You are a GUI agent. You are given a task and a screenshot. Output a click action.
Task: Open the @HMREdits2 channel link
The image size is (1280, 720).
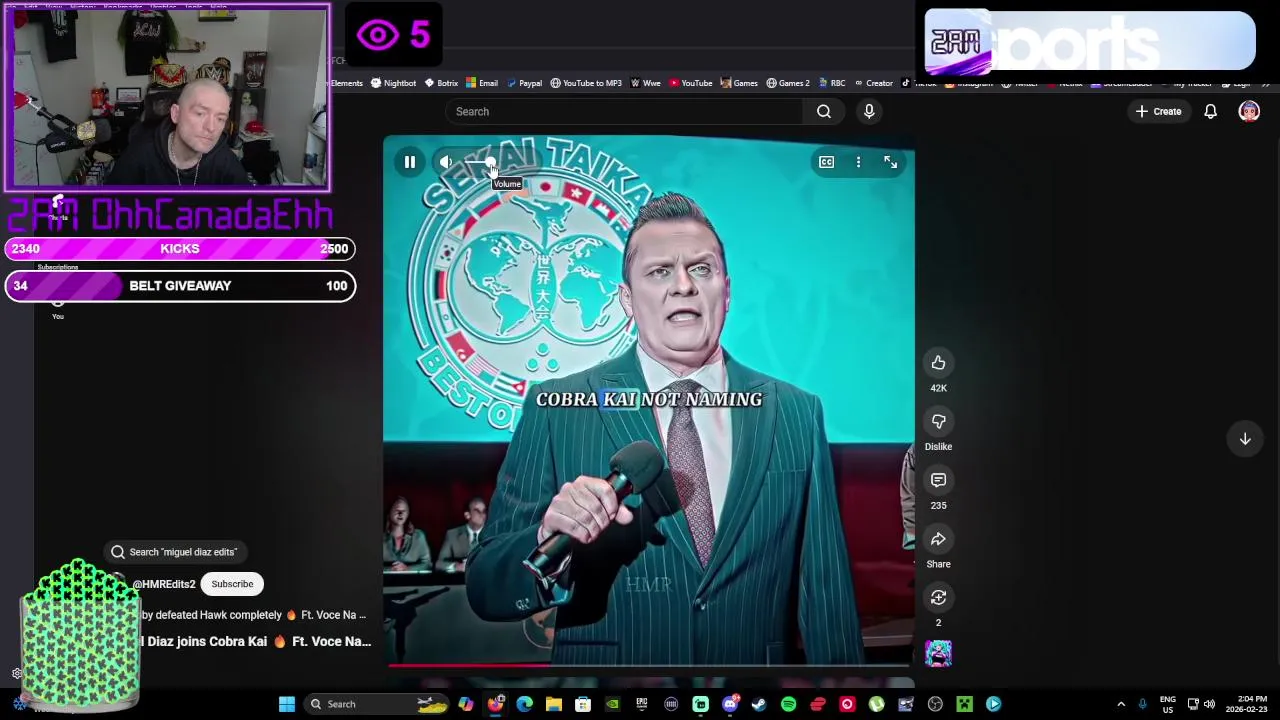(164, 584)
